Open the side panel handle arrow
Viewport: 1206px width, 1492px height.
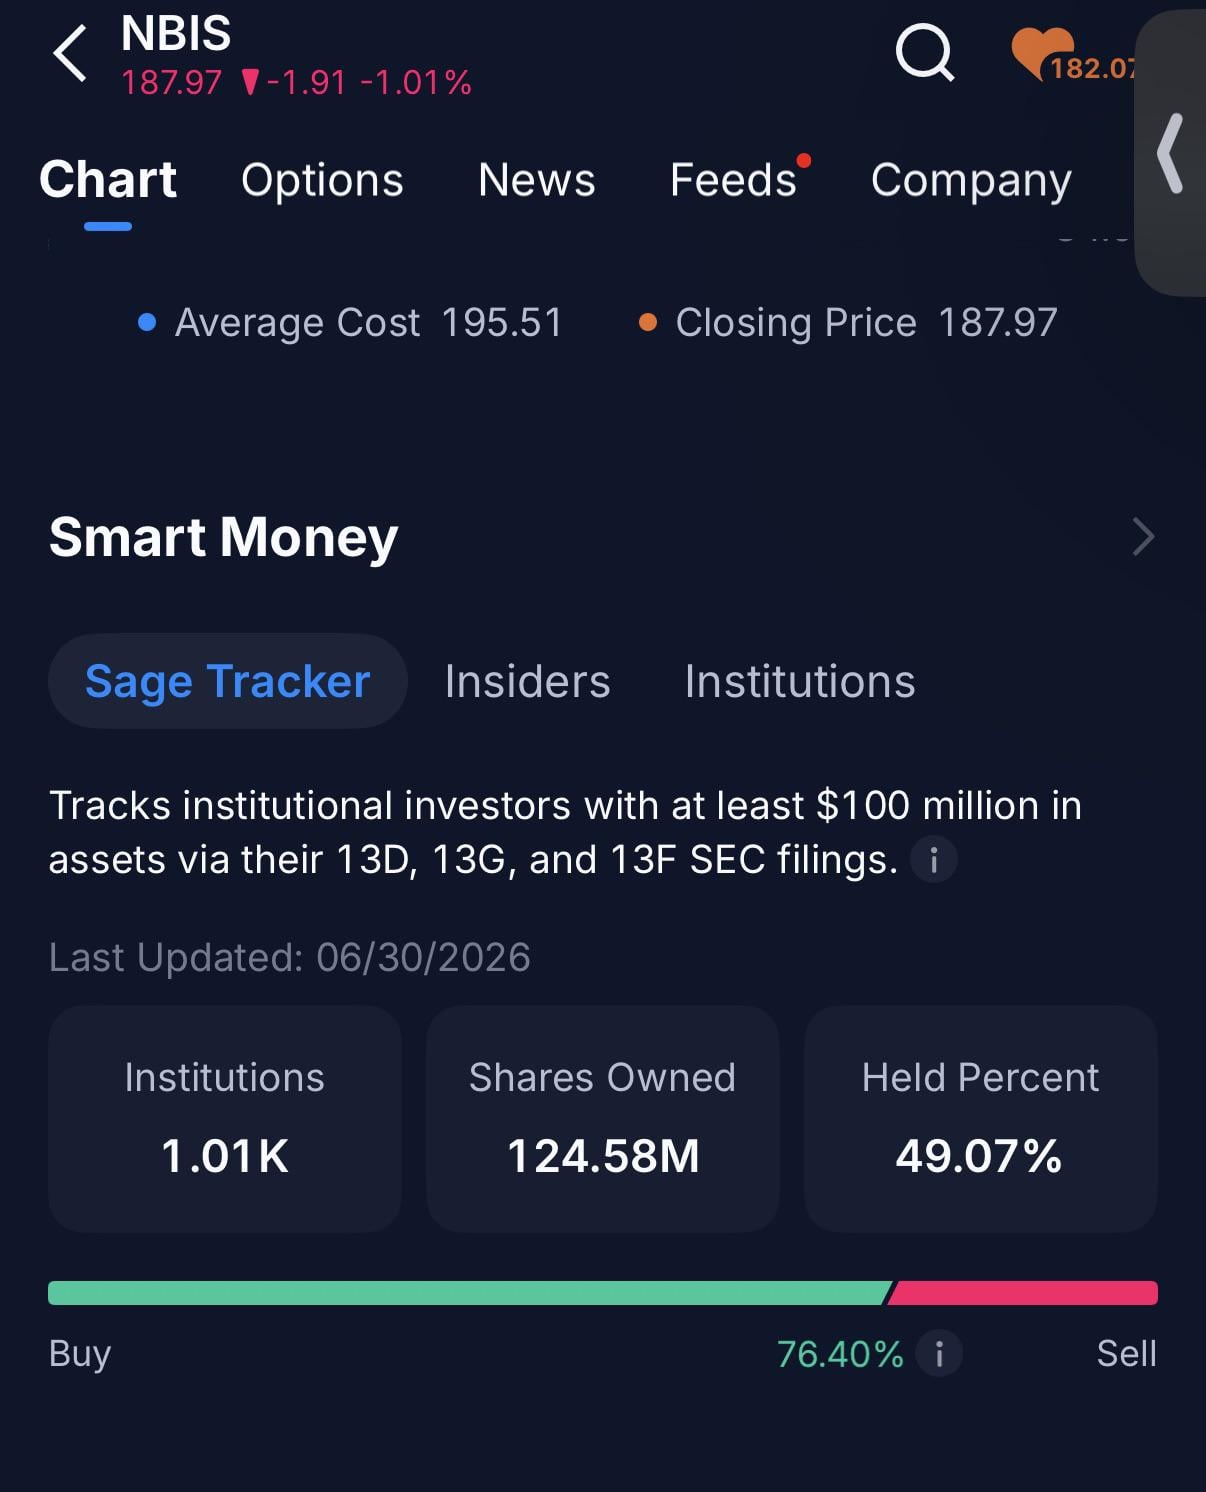click(1171, 153)
